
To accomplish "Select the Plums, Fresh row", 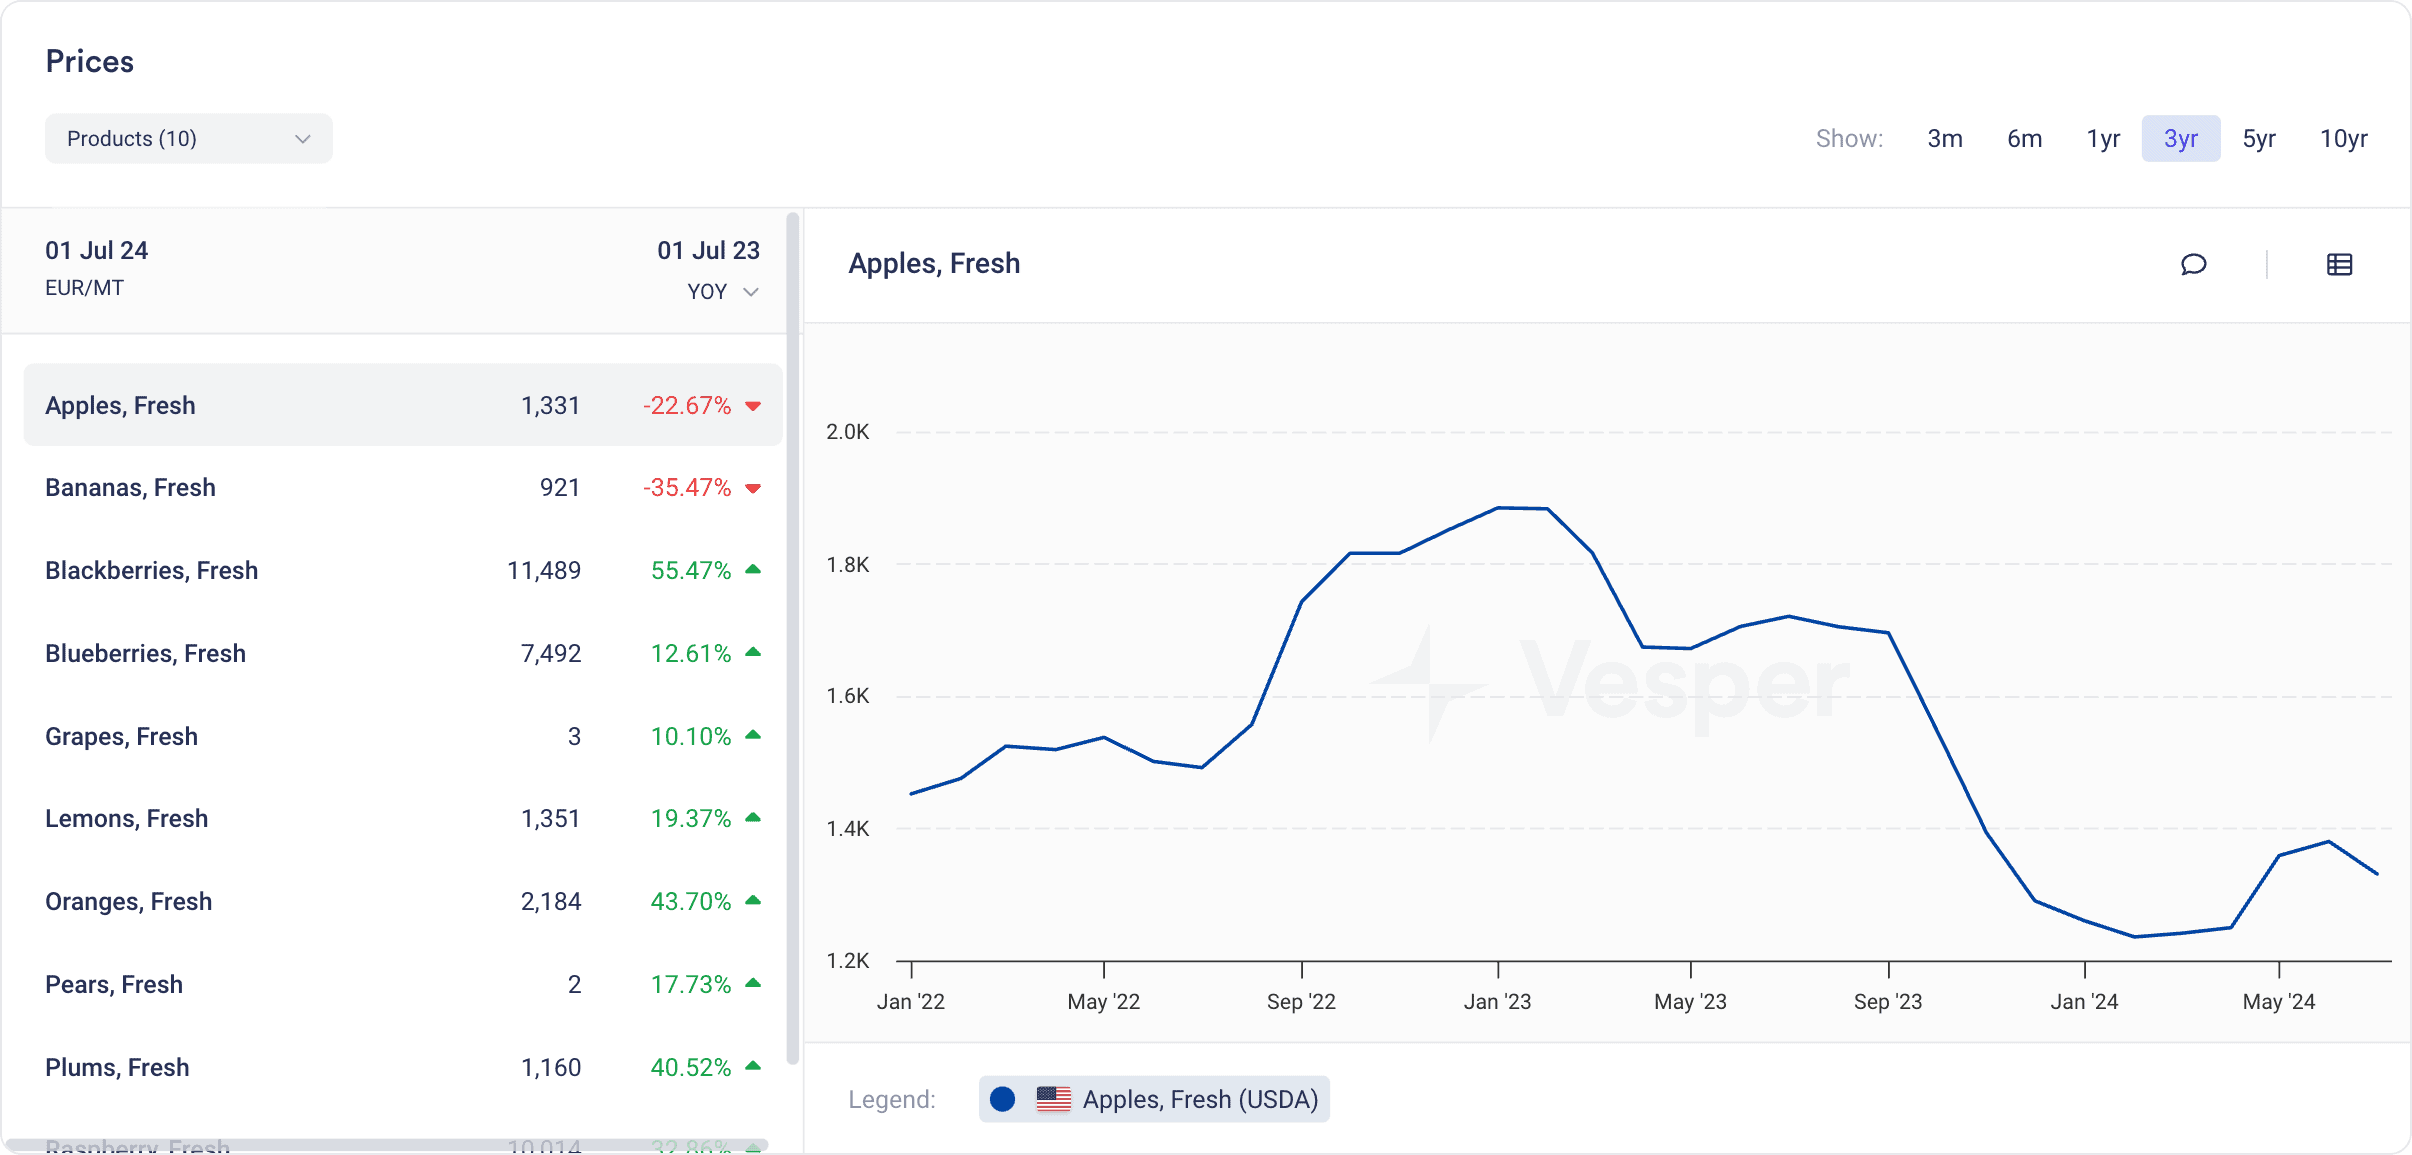I will point(403,1067).
